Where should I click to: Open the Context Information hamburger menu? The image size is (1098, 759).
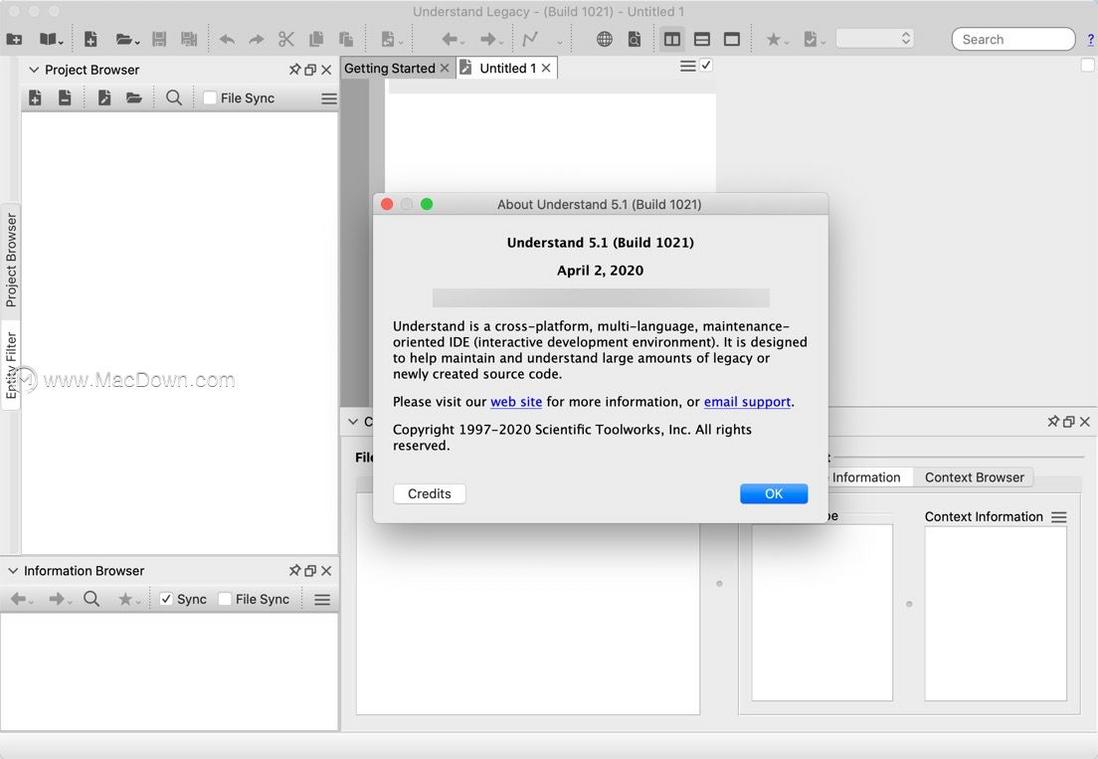(x=1059, y=517)
